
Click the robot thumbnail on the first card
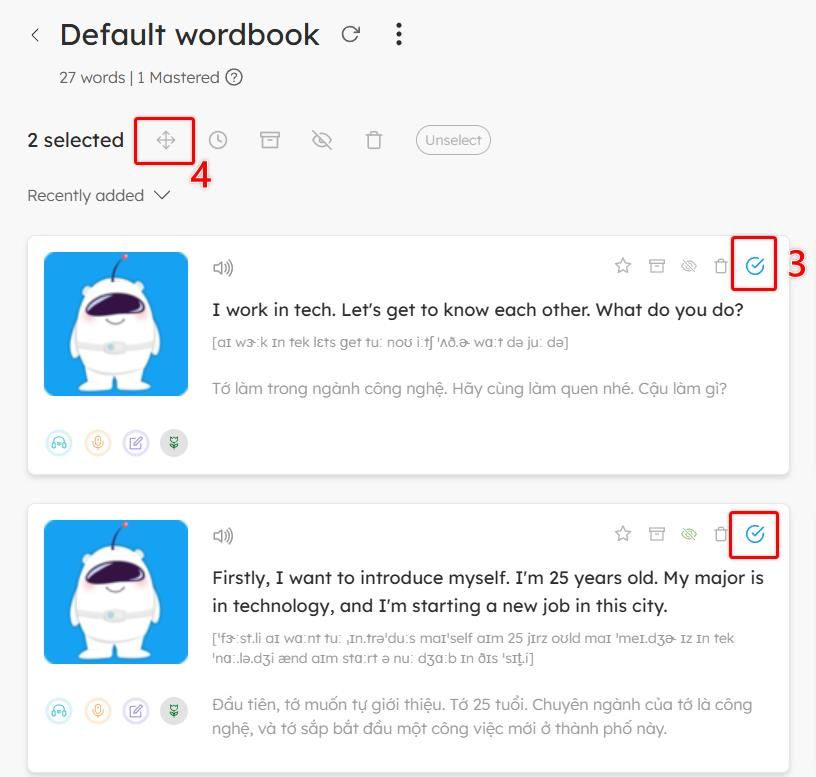(x=116, y=324)
